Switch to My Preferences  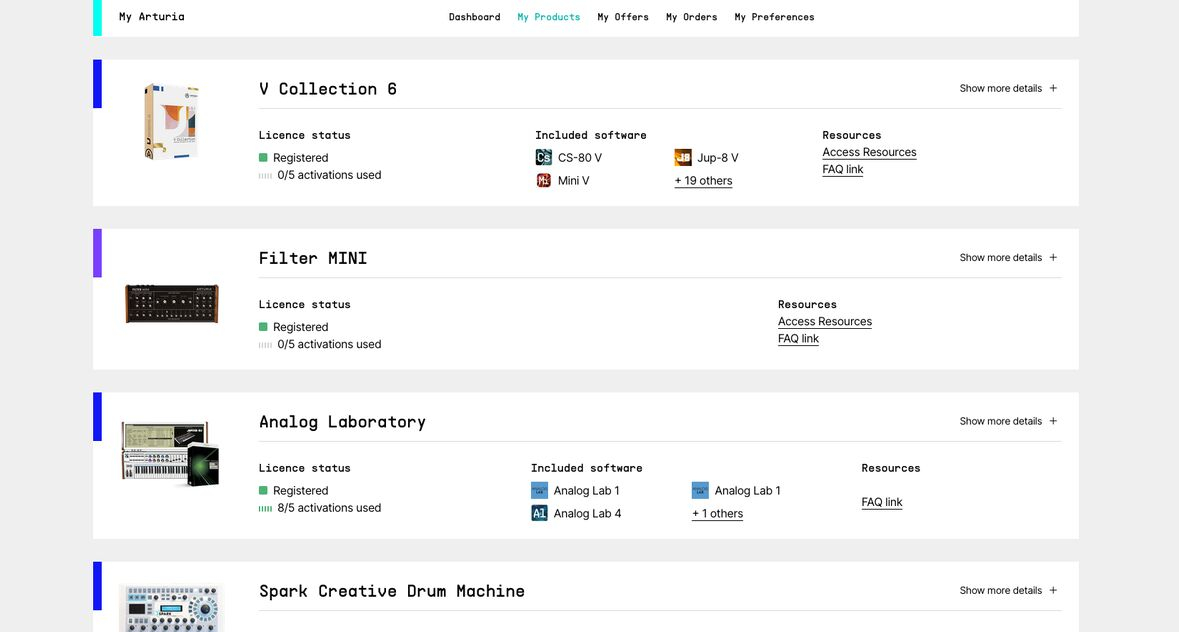point(774,17)
